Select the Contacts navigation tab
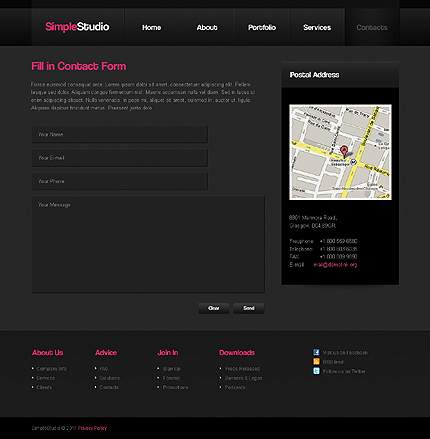 tap(372, 27)
